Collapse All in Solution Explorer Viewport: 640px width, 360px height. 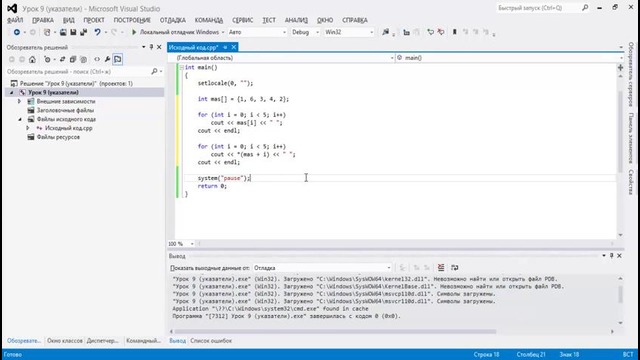(73, 60)
